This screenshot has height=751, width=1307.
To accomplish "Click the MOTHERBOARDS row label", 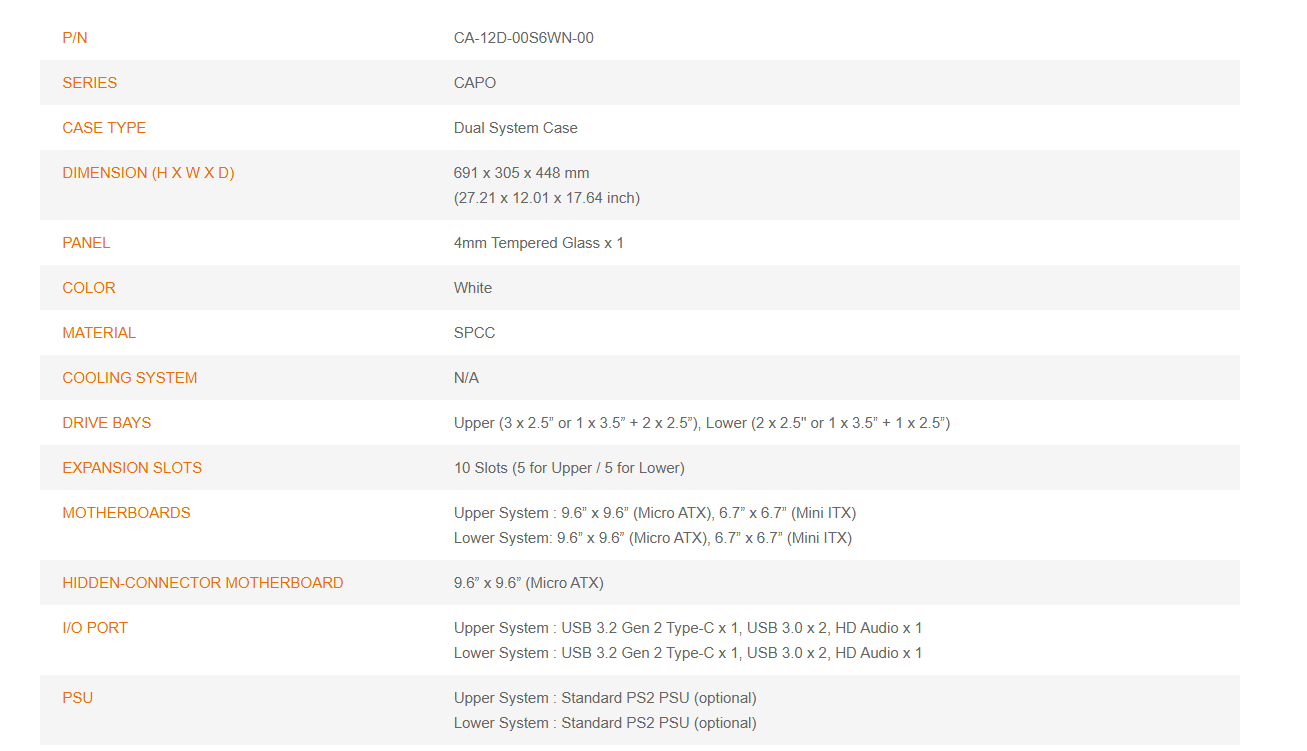I will pyautogui.click(x=126, y=513).
